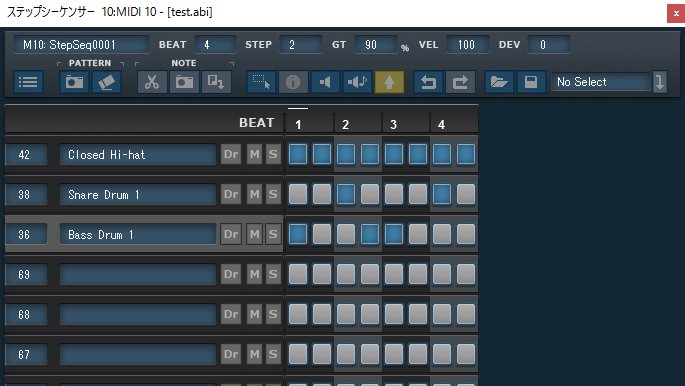Click the Closed Hi-hat name field
Screen dimensions: 685x386
[138, 155]
